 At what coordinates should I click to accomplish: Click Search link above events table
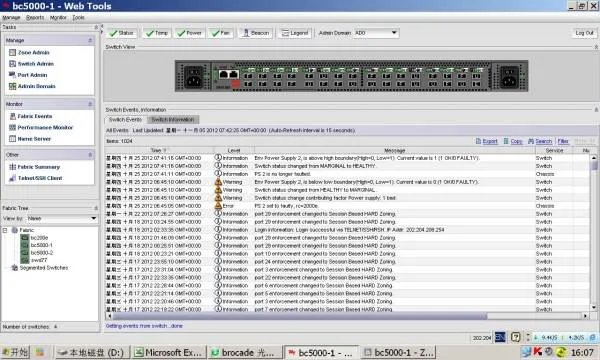(x=540, y=141)
